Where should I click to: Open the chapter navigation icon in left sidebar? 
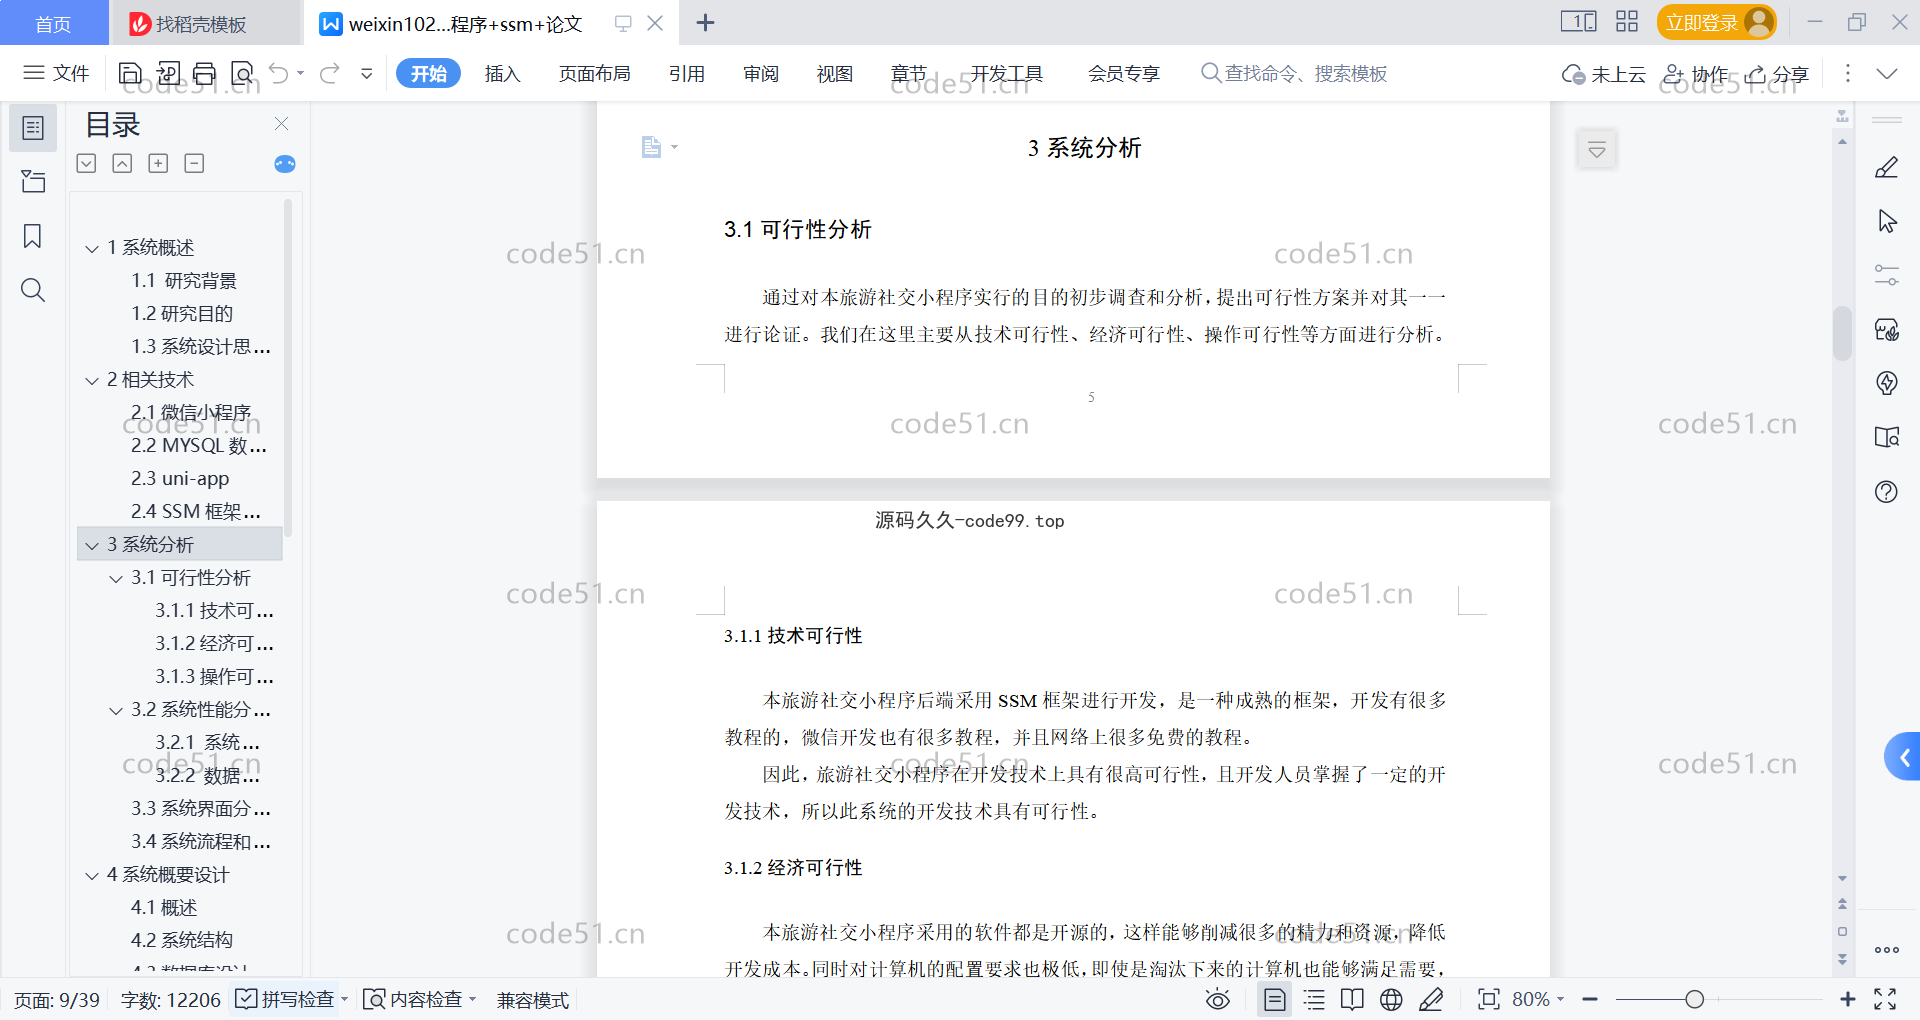point(33,181)
